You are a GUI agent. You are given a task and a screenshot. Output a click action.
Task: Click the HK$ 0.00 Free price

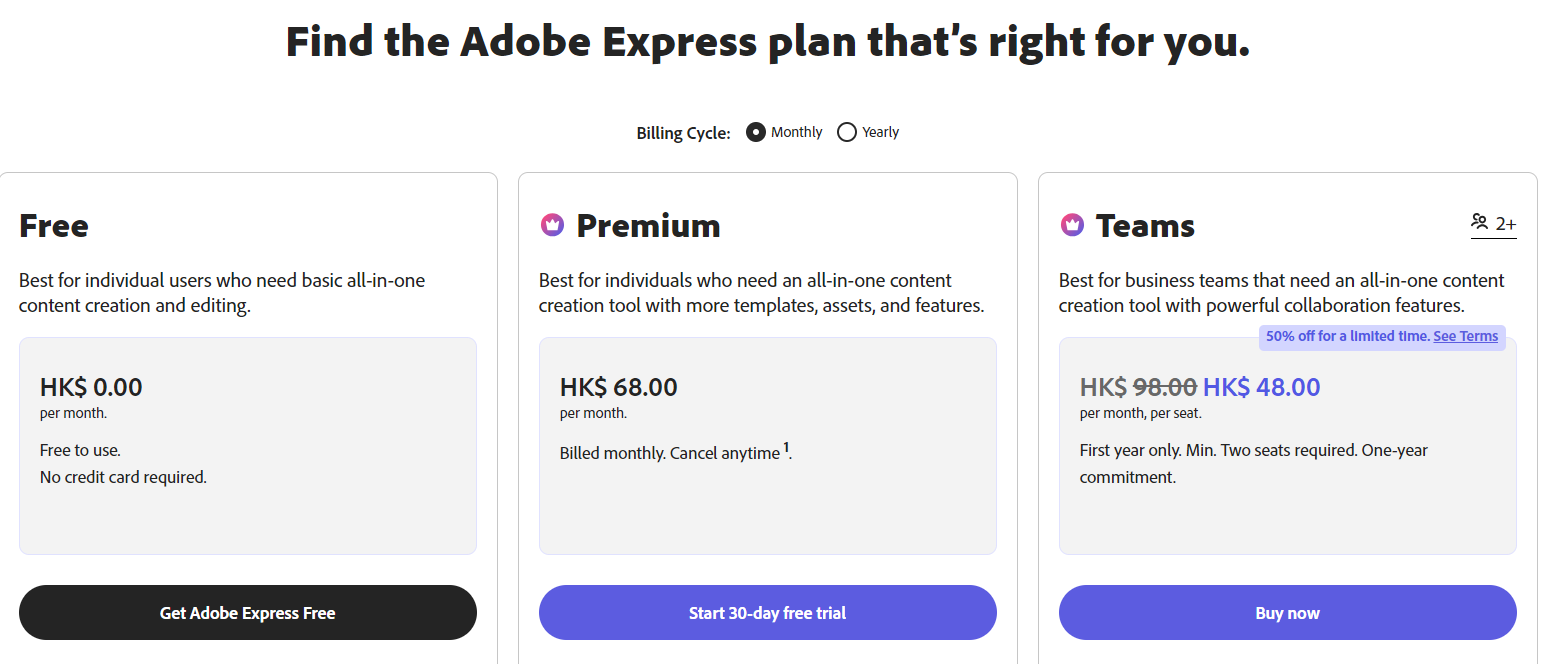click(x=91, y=387)
